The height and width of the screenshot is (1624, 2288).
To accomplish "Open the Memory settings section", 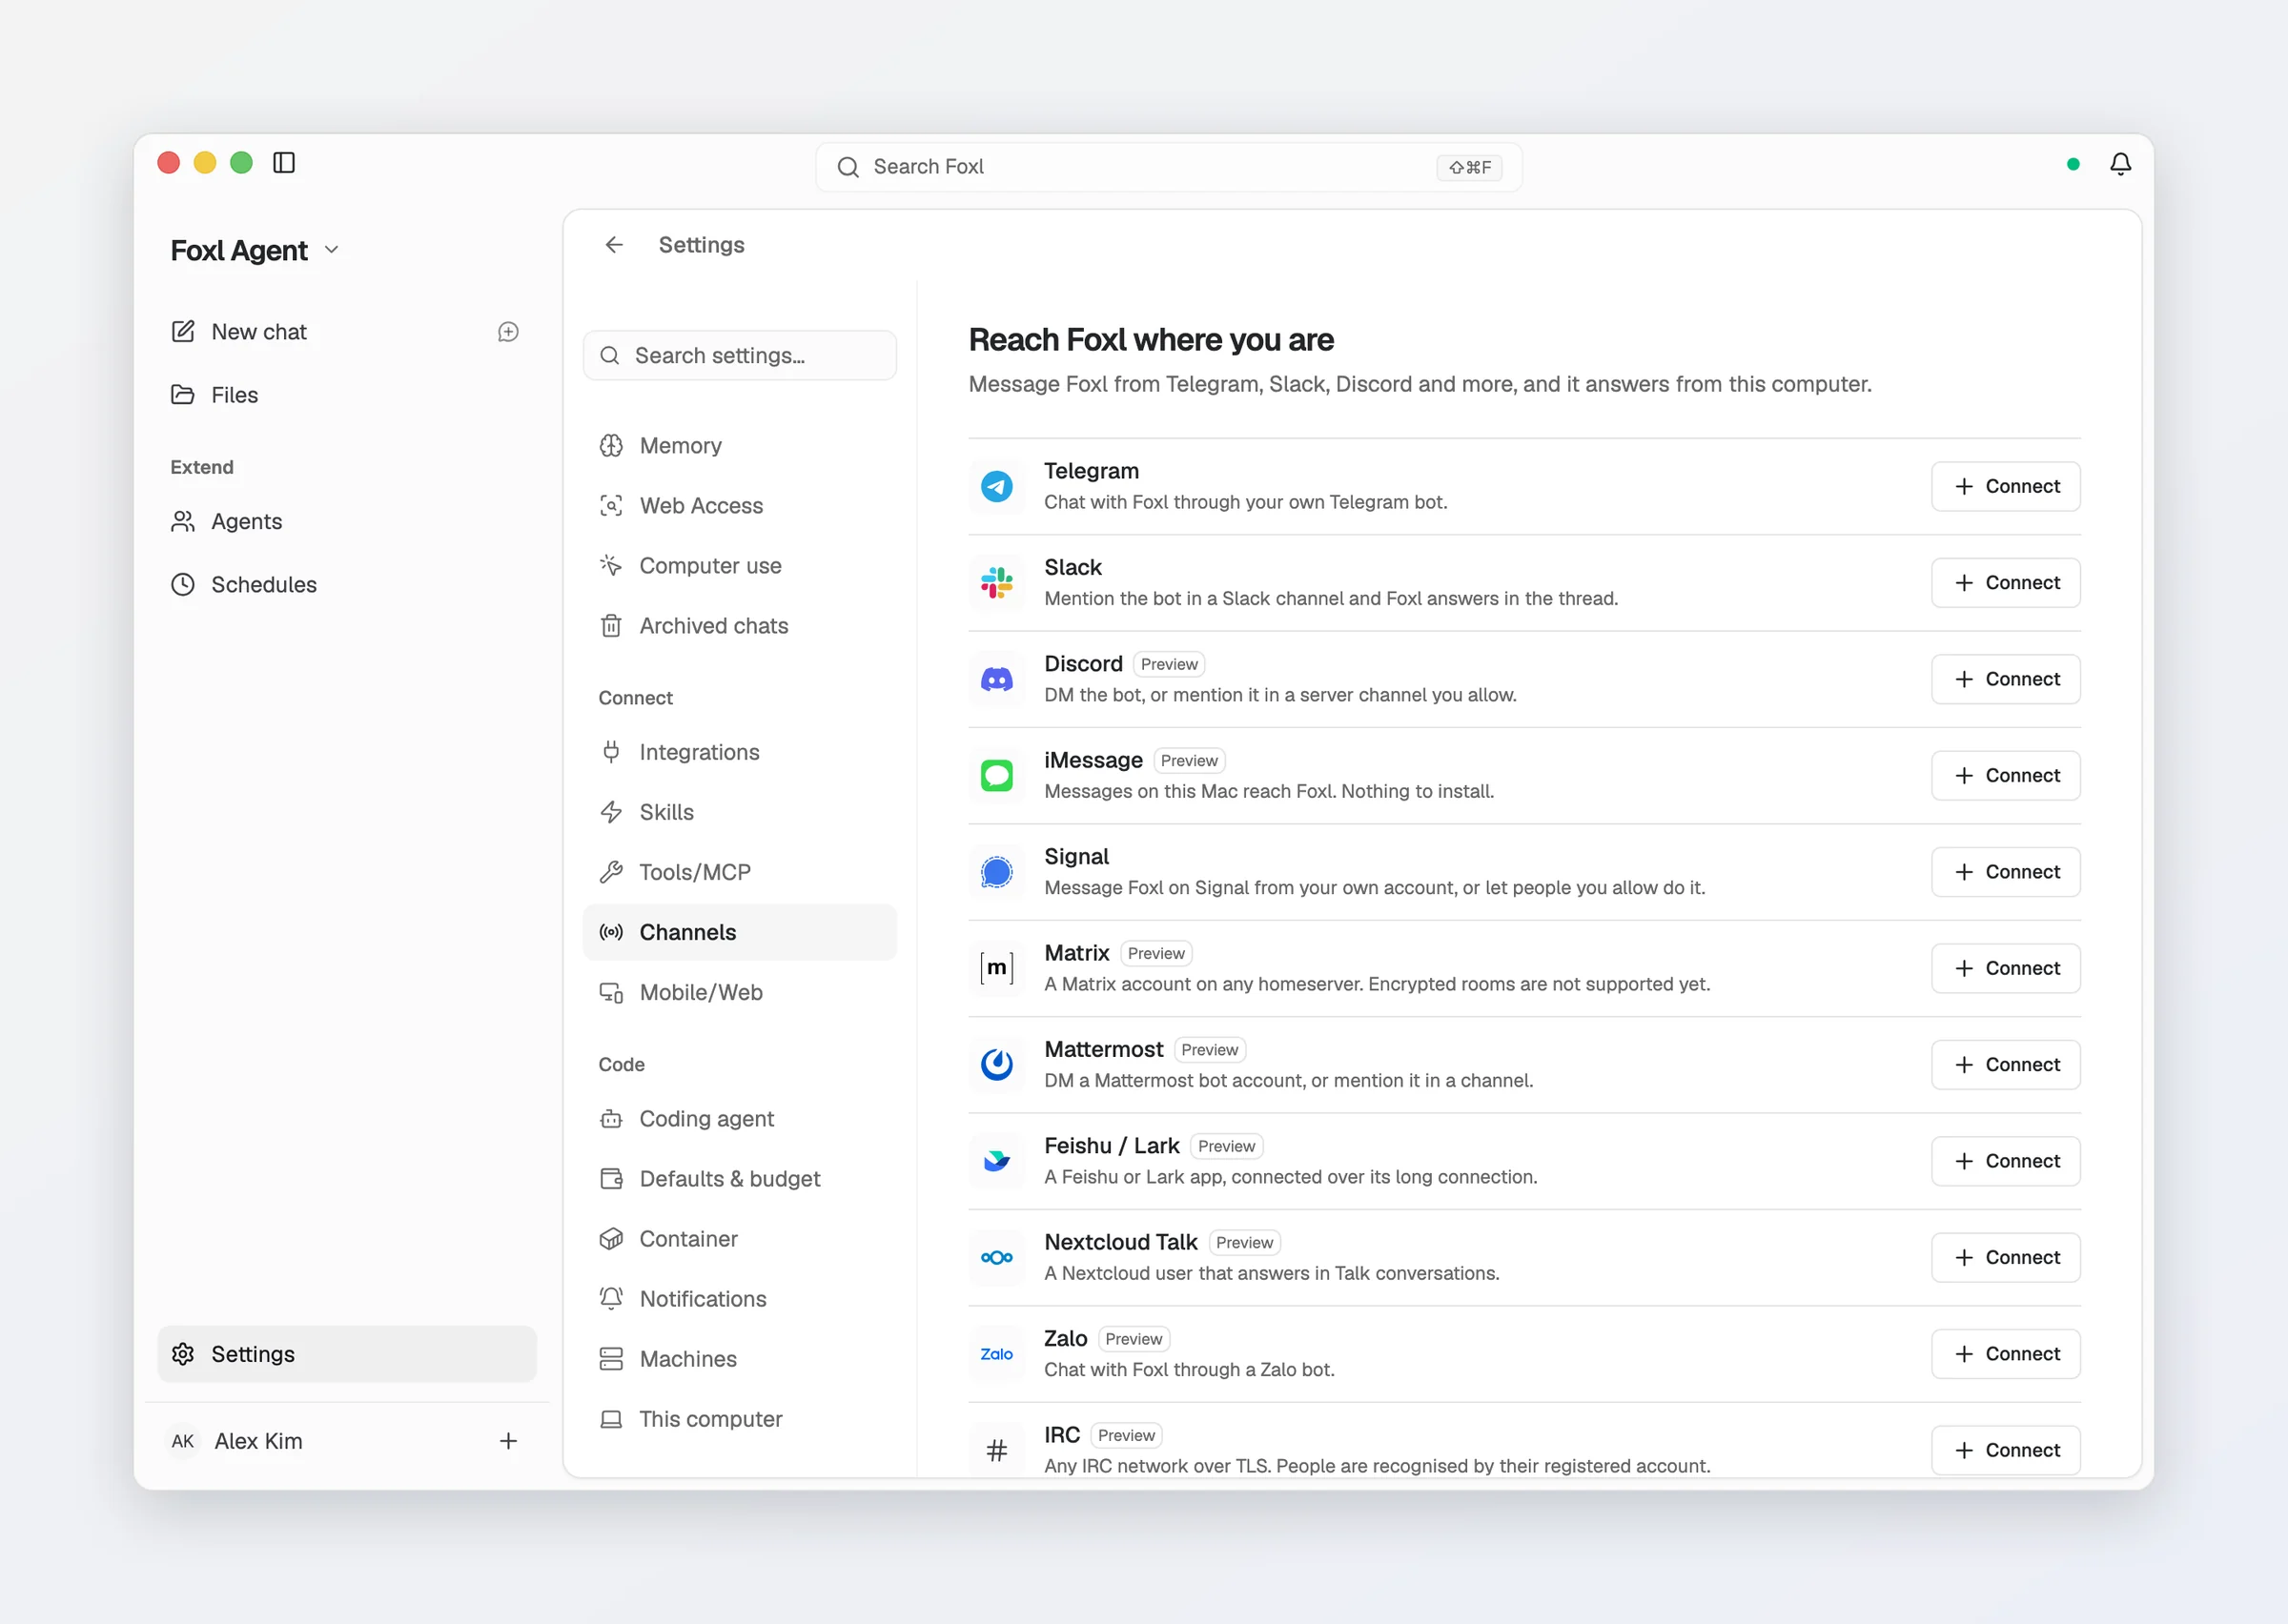I will click(740, 446).
